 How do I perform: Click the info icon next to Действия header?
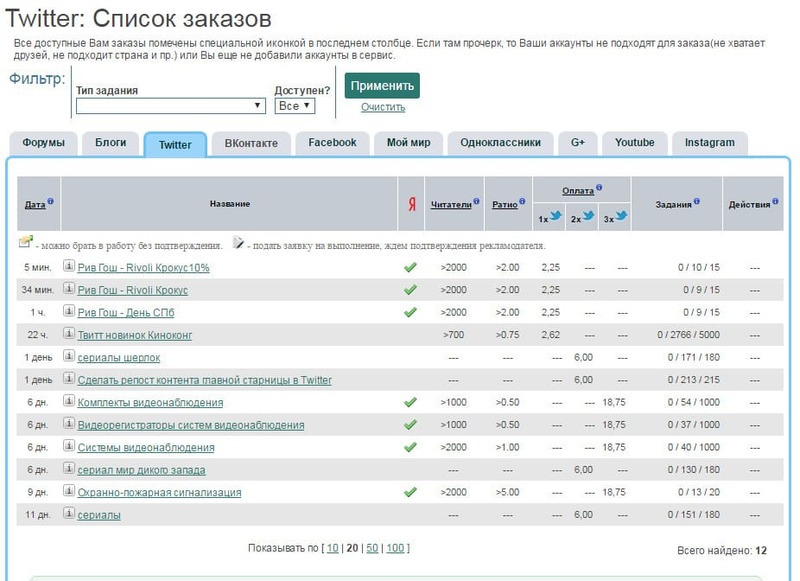coord(775,201)
